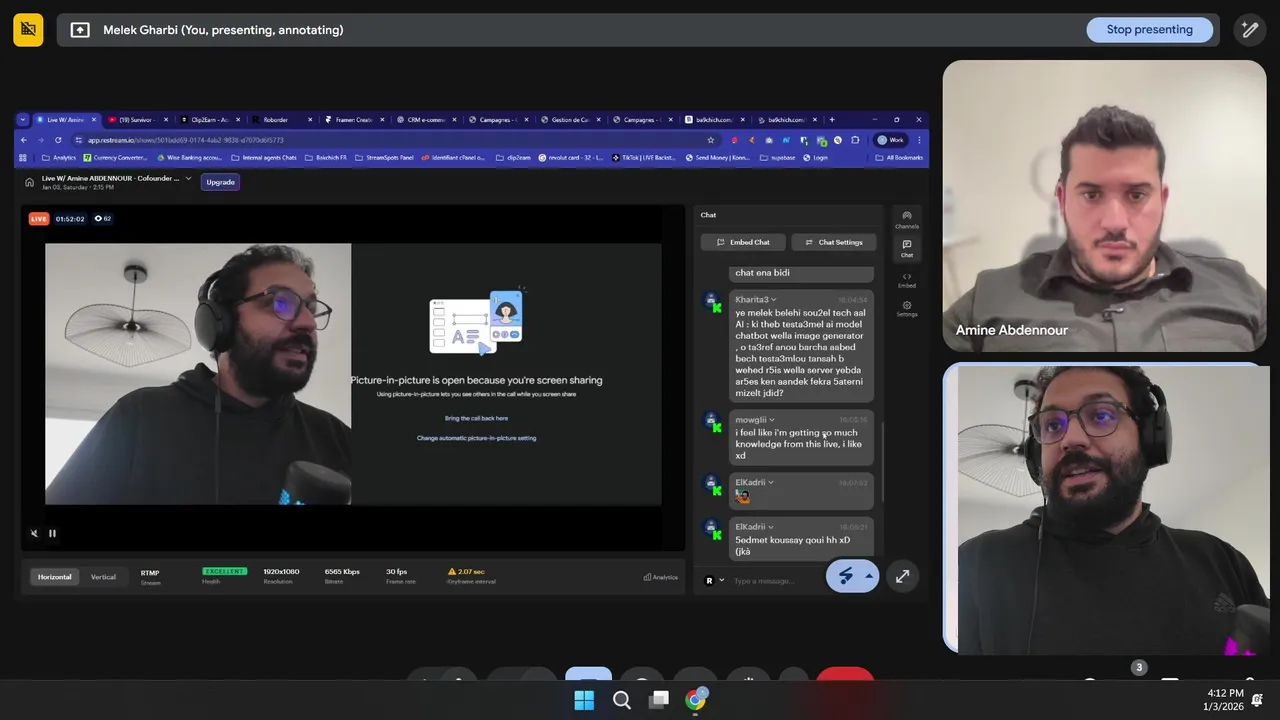
Task: Click the Chat Settings button
Action: click(834, 242)
